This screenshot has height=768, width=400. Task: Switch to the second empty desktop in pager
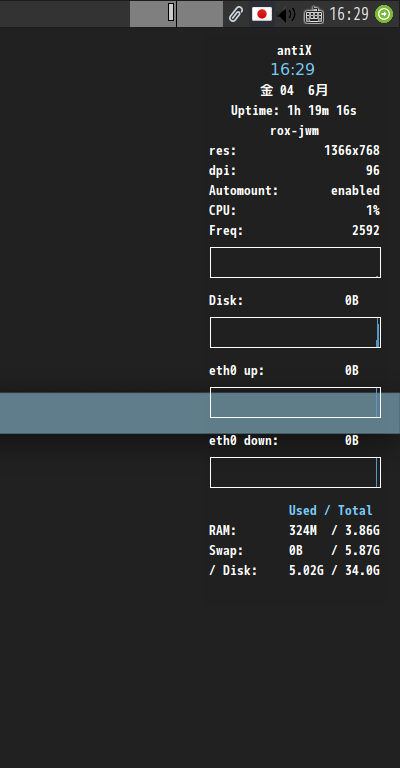point(200,14)
